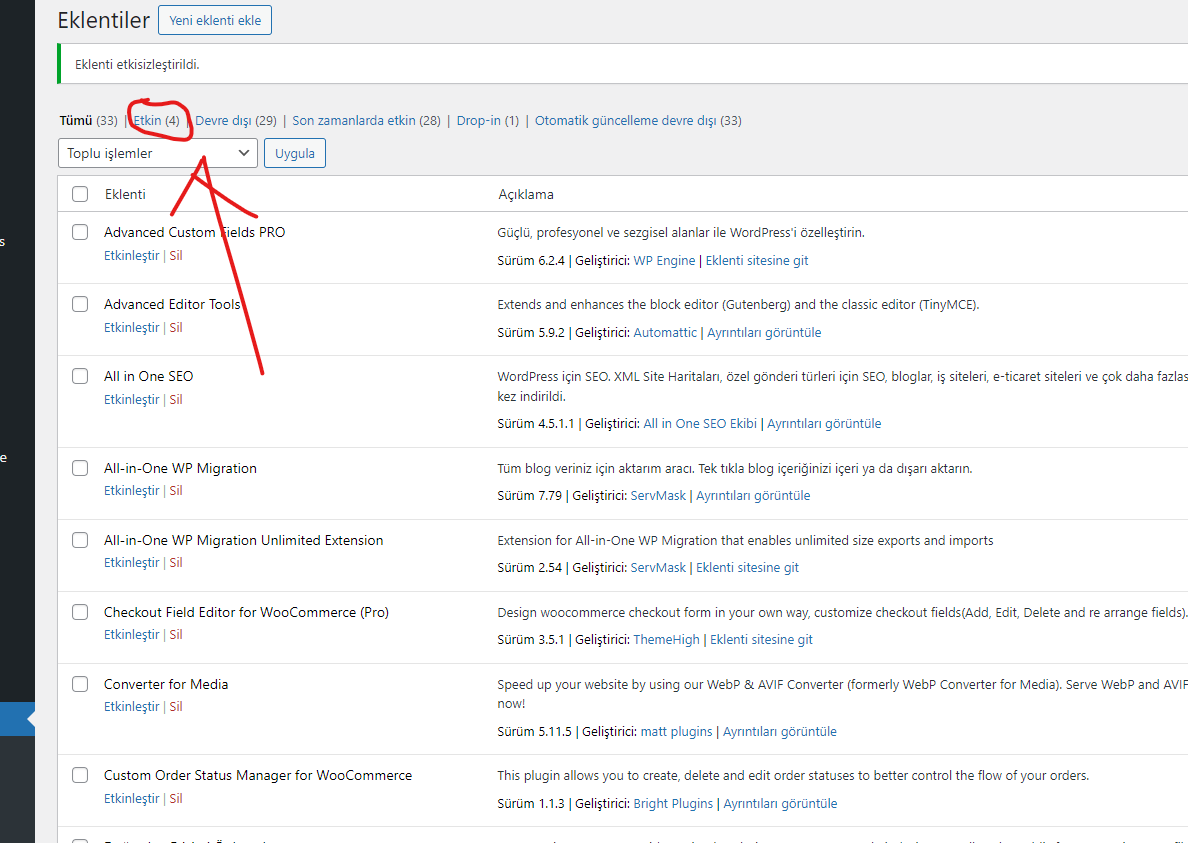The width and height of the screenshot is (1188, 843).
Task: Check All-in-One WP Migration Unlimited Extension box
Action: 80,540
